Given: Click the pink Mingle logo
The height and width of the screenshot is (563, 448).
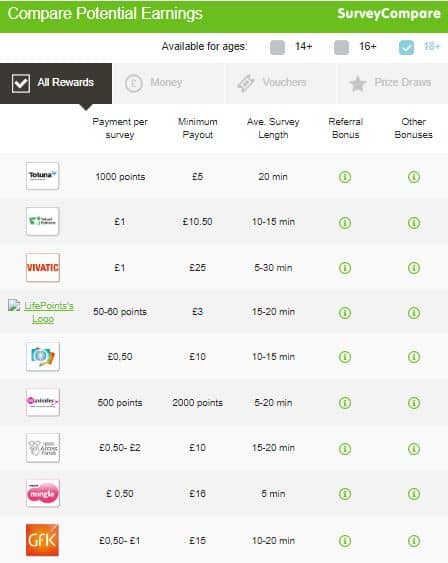Looking at the screenshot, I should tap(42, 494).
